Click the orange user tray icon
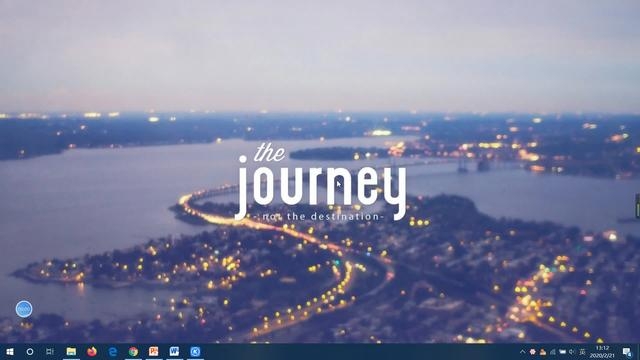This screenshot has width=640, height=360. [543, 352]
